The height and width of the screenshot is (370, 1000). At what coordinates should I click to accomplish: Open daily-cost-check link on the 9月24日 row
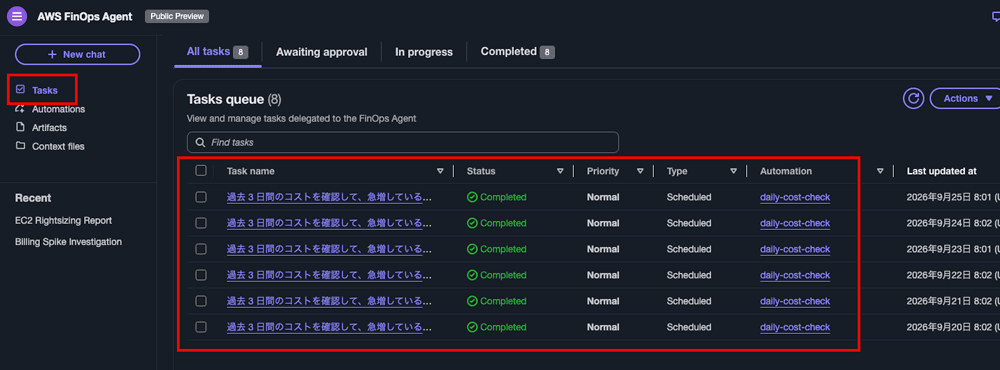tap(795, 223)
